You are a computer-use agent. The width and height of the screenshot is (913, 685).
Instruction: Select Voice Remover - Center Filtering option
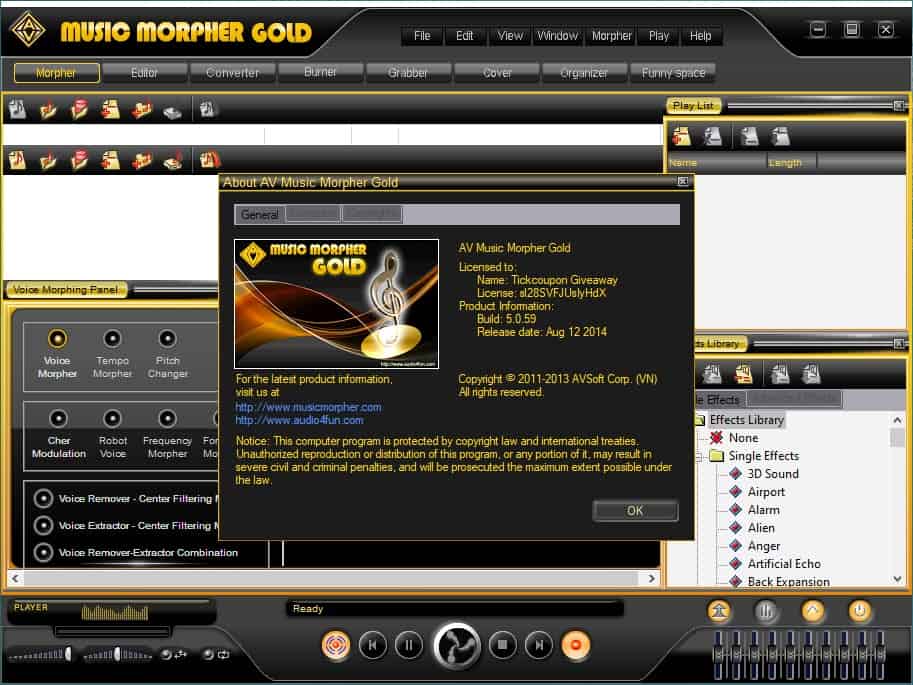click(x=43, y=499)
